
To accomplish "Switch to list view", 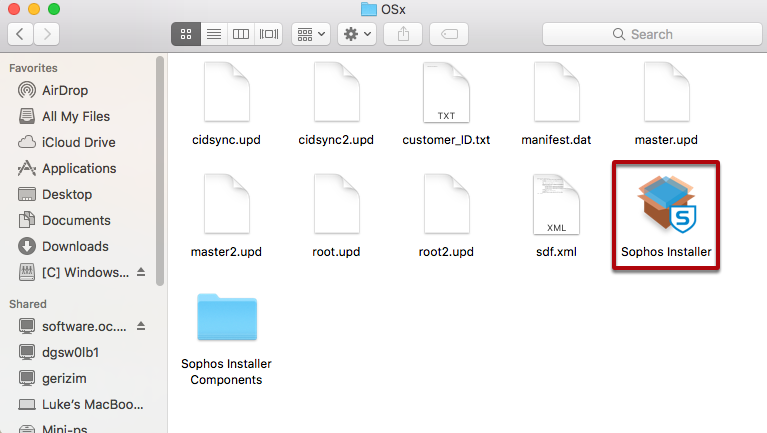I will coord(214,34).
